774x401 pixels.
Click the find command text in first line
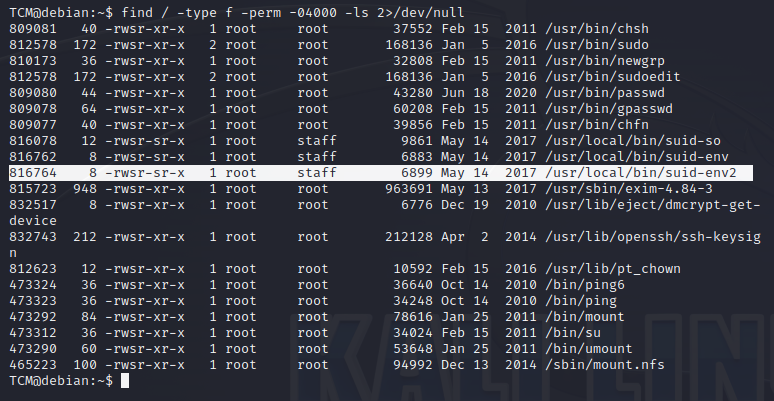(x=293, y=13)
